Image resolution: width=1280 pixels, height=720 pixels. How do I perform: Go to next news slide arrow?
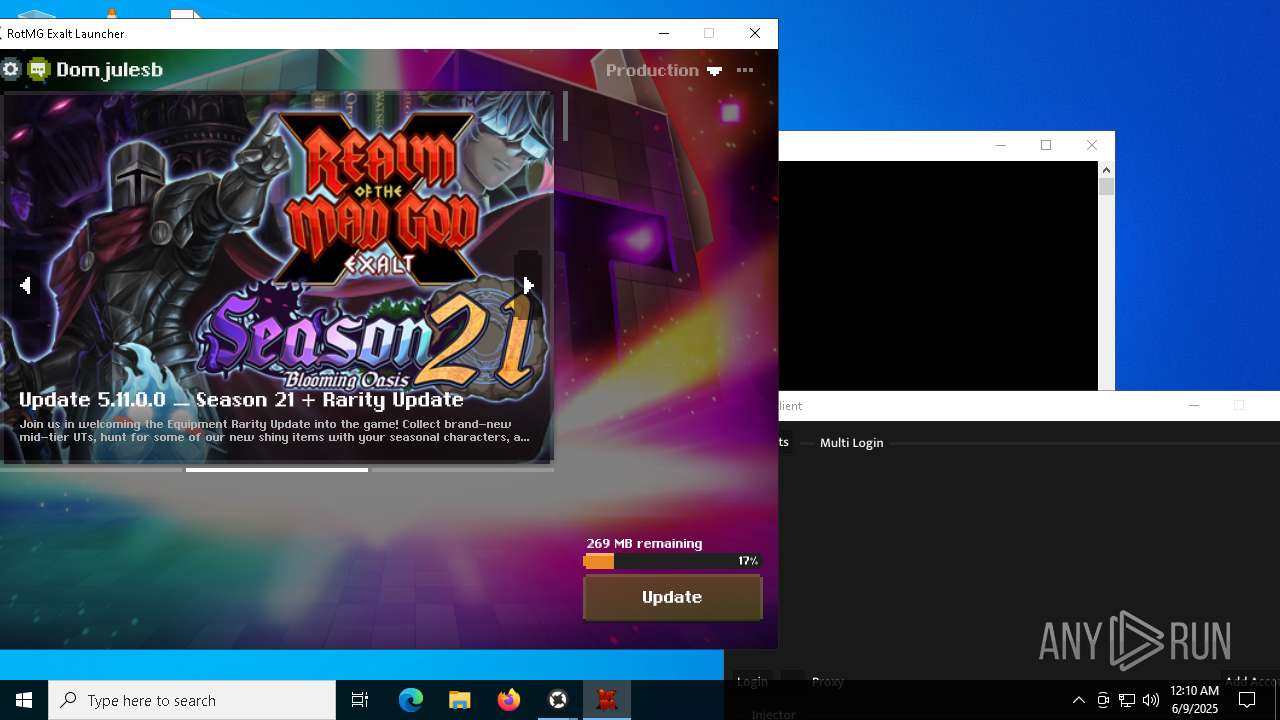pyautogui.click(x=528, y=285)
